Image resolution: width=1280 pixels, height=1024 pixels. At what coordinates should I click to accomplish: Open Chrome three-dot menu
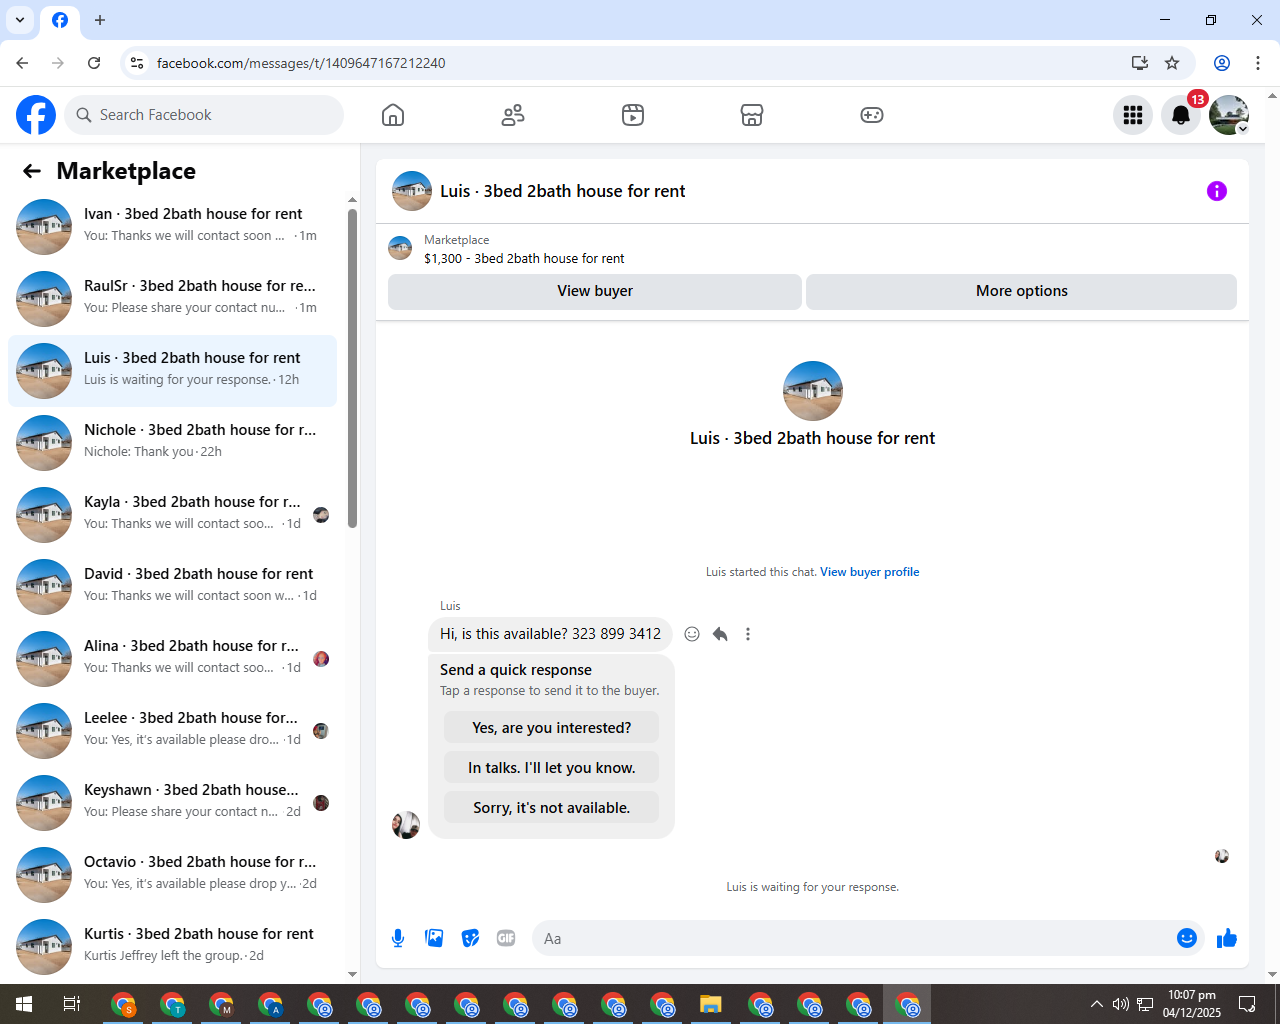click(1258, 63)
